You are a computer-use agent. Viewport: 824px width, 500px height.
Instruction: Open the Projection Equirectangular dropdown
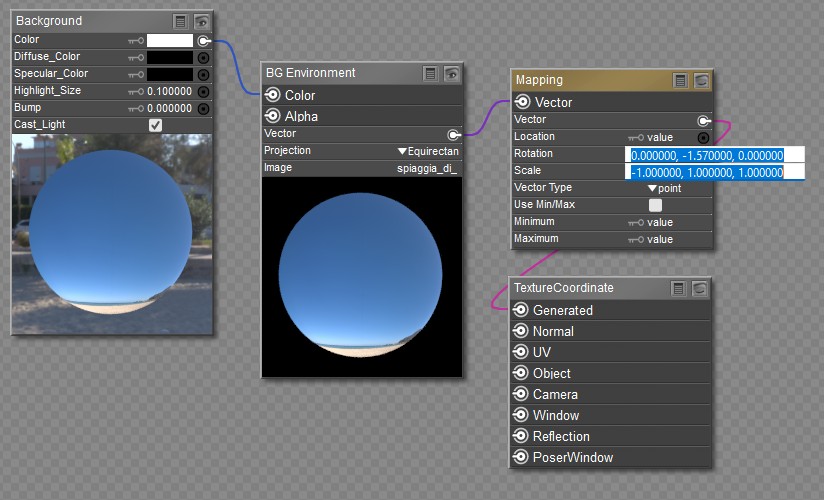(428, 151)
